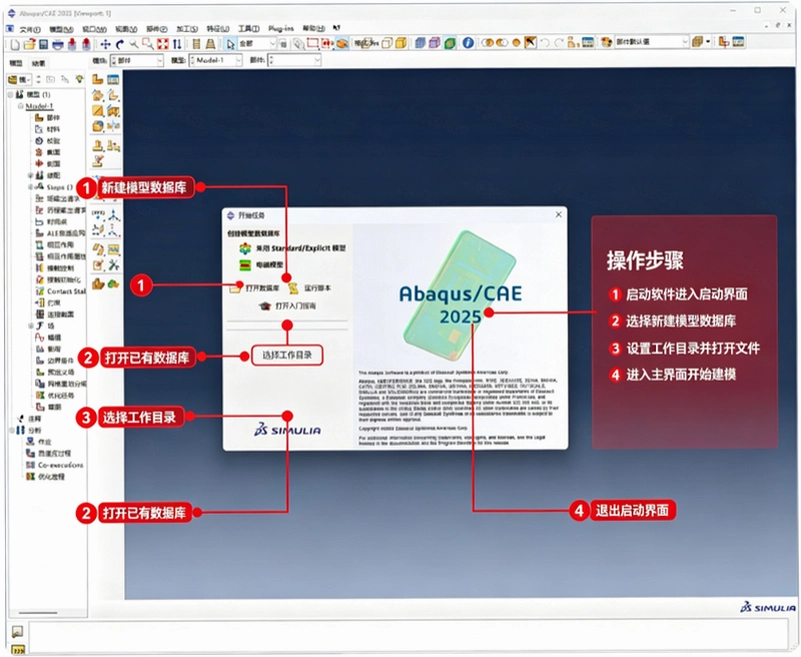Viewport: 801px width, 657px height.
Task: Toggle the rectangle drag-selection shape icon
Action: point(313,44)
